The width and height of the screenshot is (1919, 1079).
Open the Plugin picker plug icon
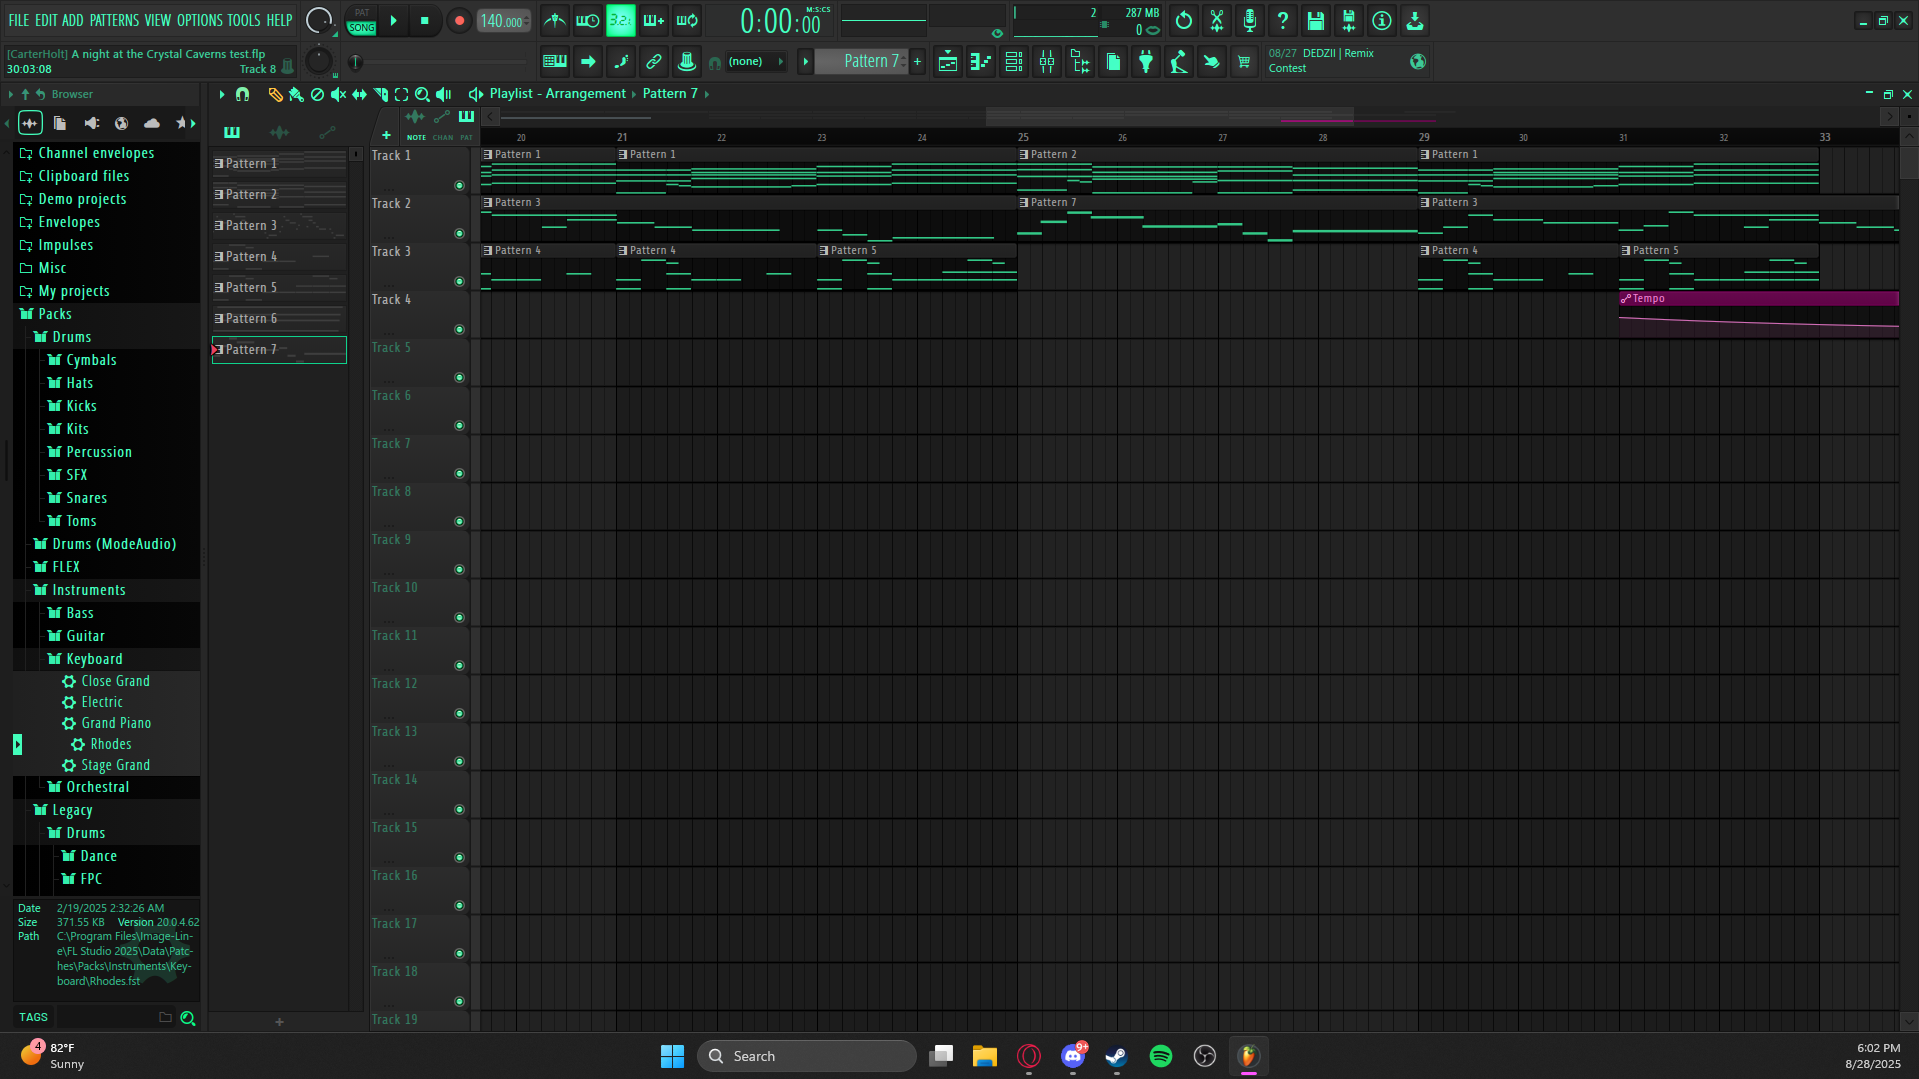pyautogui.click(x=1146, y=62)
